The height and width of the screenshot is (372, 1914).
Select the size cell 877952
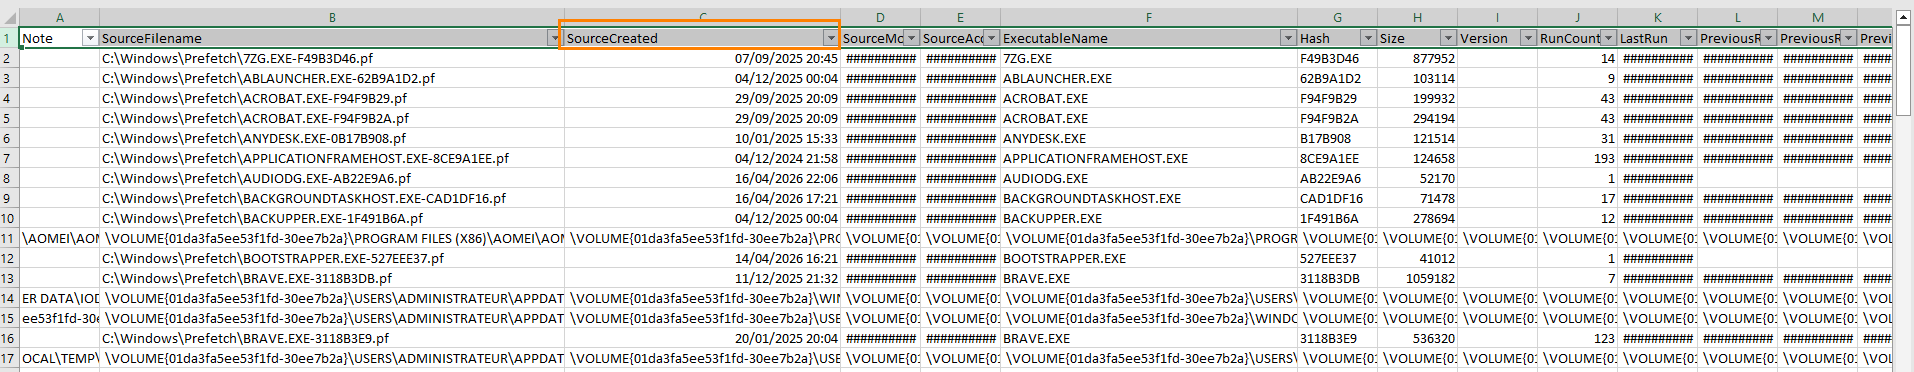pos(1418,58)
